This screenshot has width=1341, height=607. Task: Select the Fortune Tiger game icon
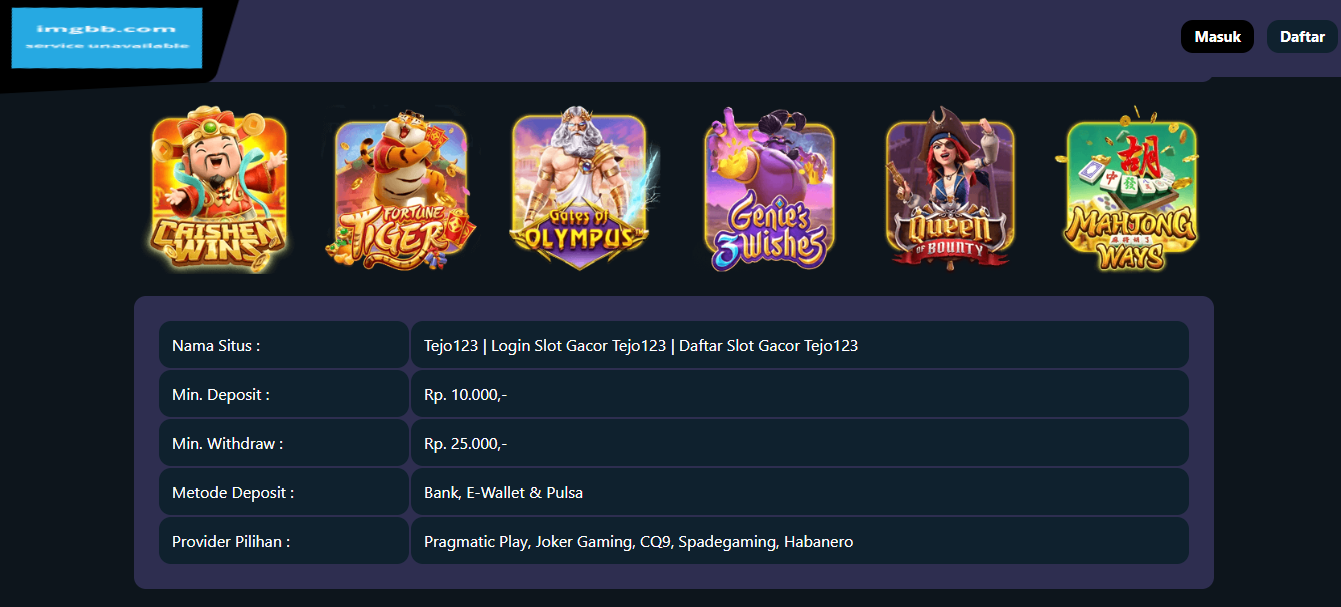point(400,190)
